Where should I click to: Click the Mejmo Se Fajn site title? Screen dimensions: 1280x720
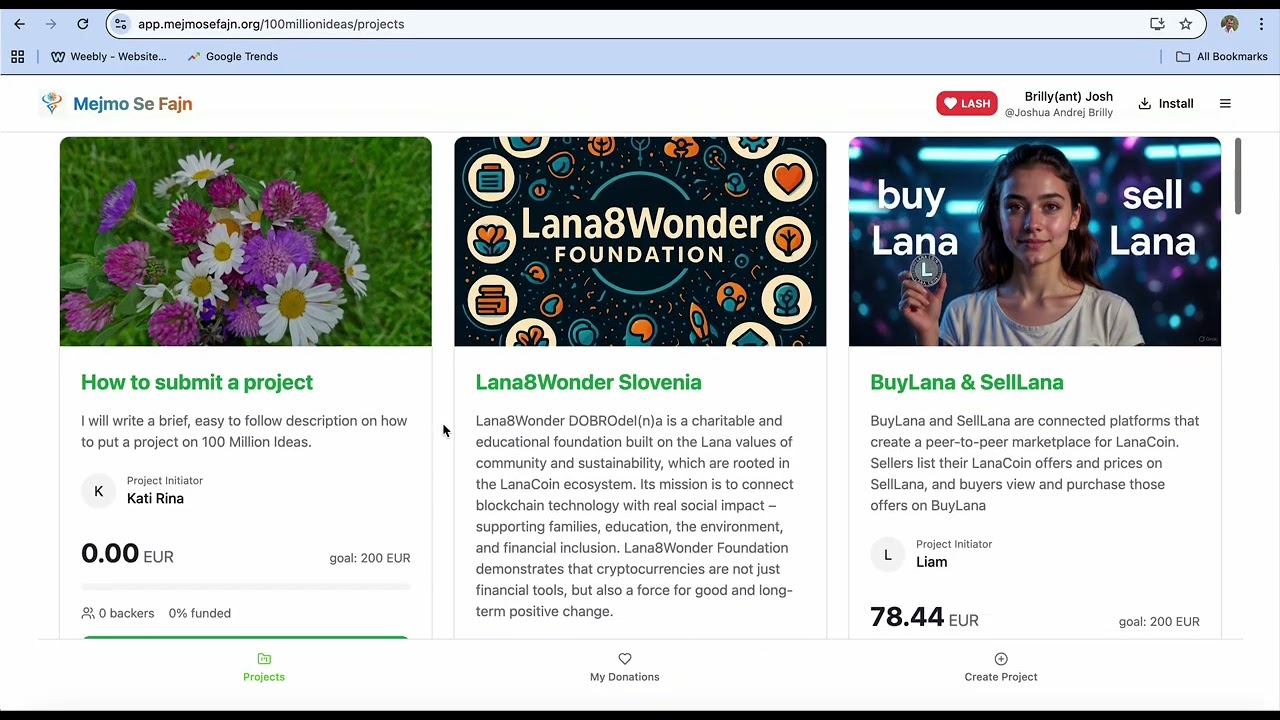click(132, 104)
